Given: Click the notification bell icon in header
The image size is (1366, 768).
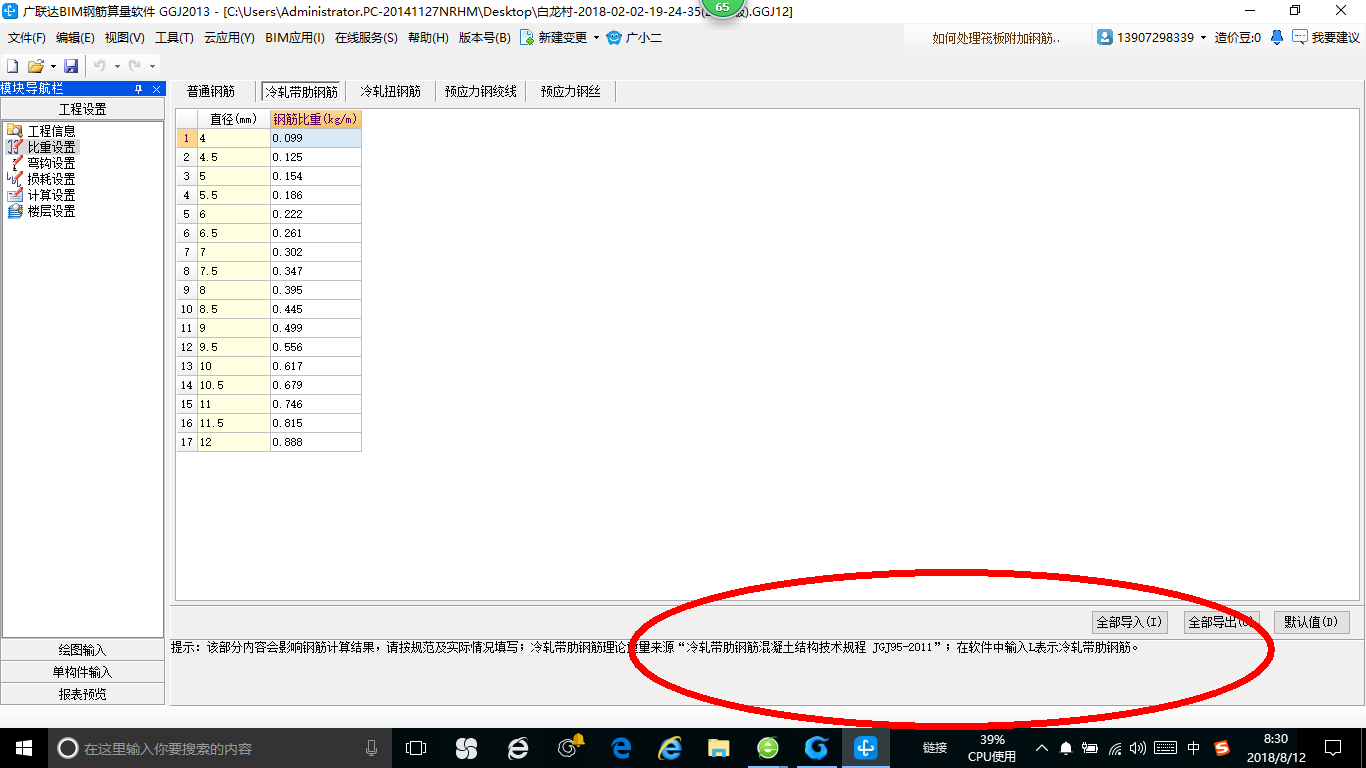Looking at the screenshot, I should [1277, 37].
